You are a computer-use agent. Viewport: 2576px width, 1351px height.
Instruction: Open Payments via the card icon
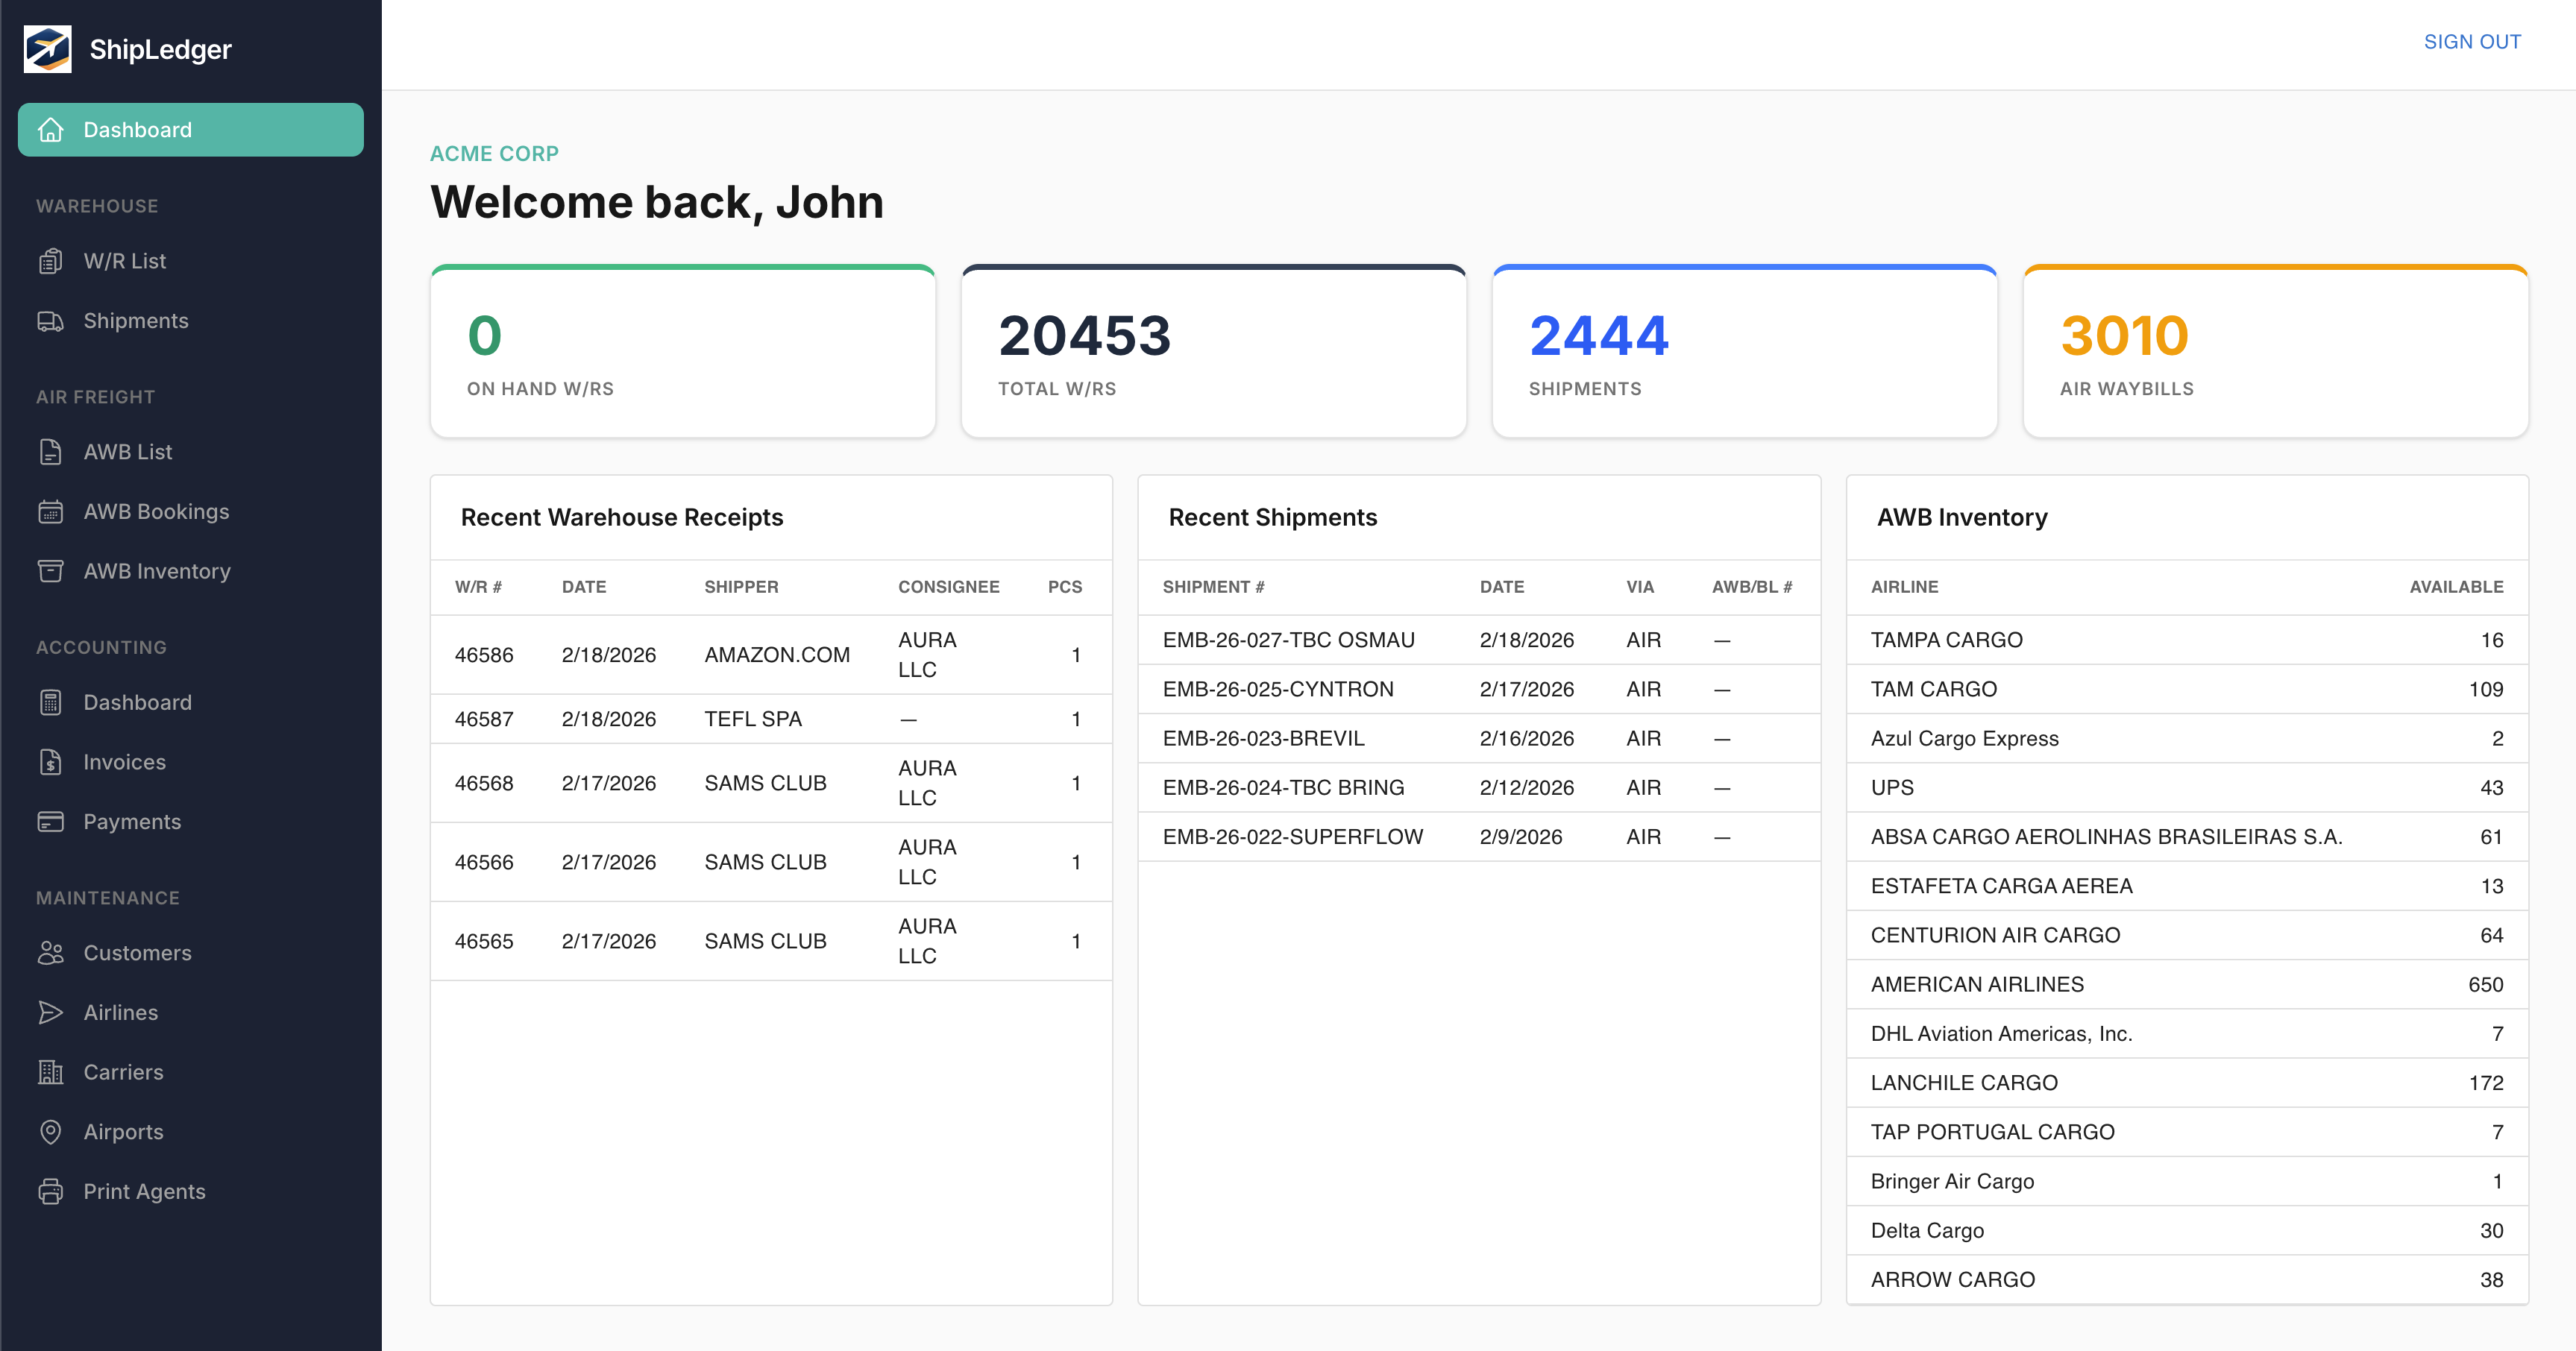(51, 821)
